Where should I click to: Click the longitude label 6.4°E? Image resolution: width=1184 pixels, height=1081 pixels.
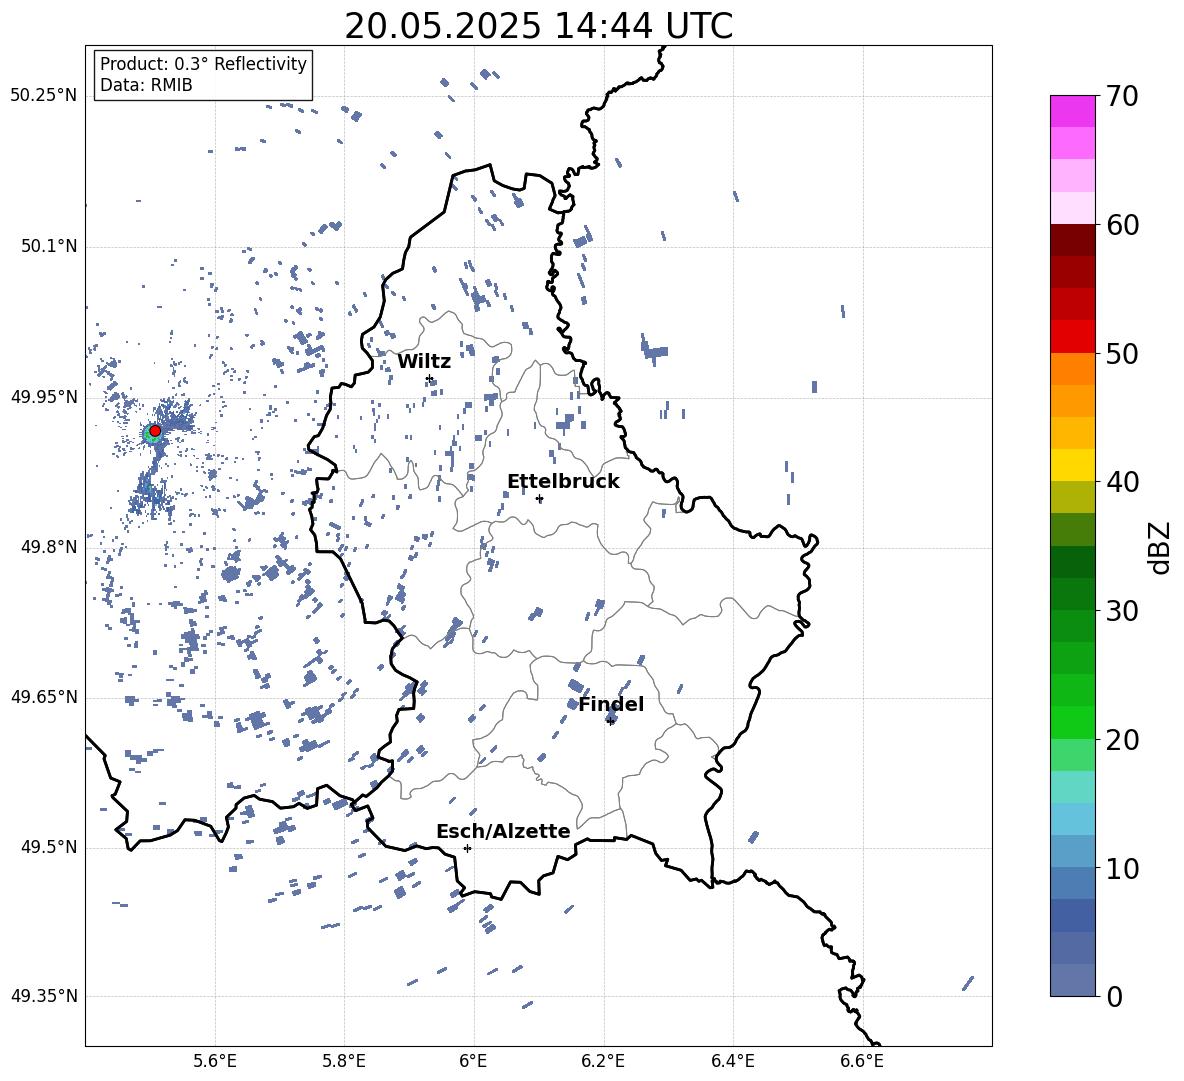coord(732,1061)
